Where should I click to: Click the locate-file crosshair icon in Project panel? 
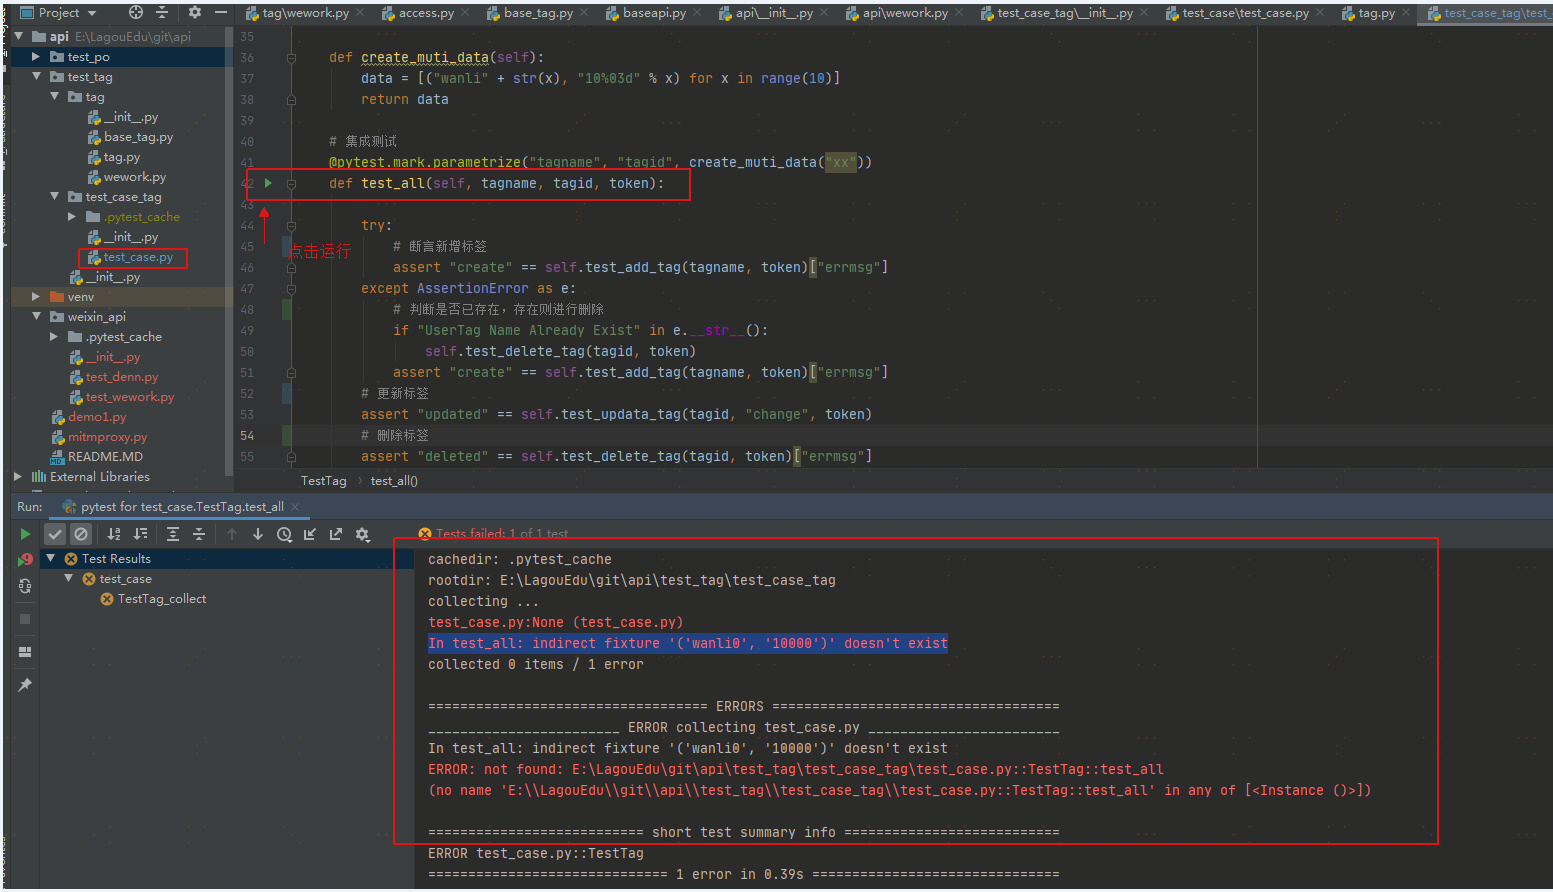(136, 13)
